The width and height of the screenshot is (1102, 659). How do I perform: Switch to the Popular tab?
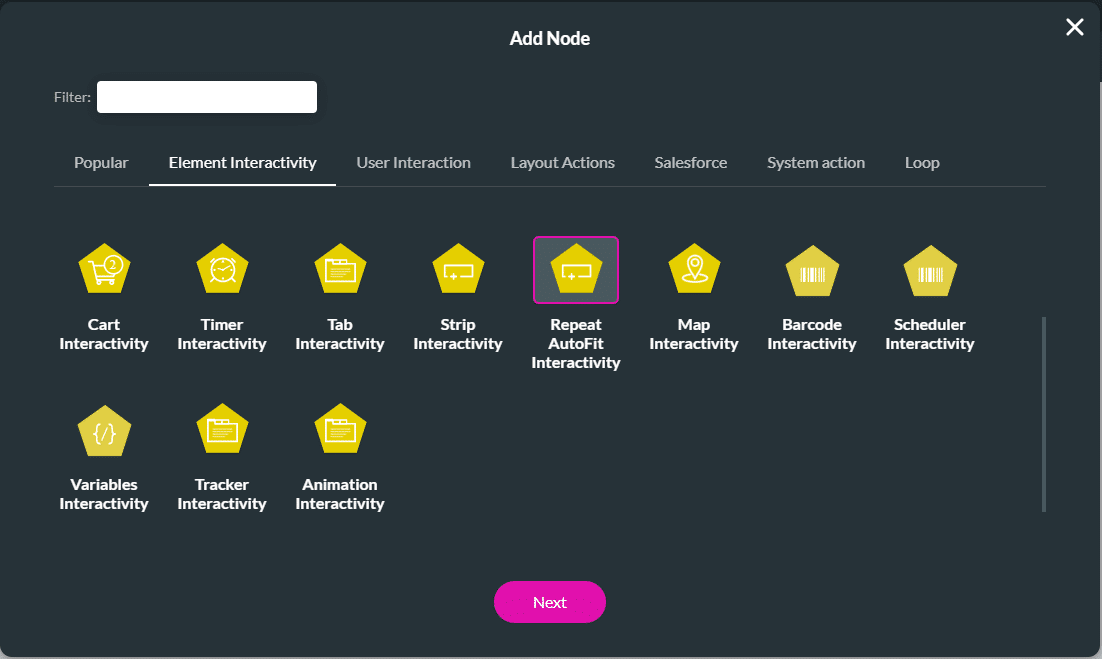click(x=101, y=162)
